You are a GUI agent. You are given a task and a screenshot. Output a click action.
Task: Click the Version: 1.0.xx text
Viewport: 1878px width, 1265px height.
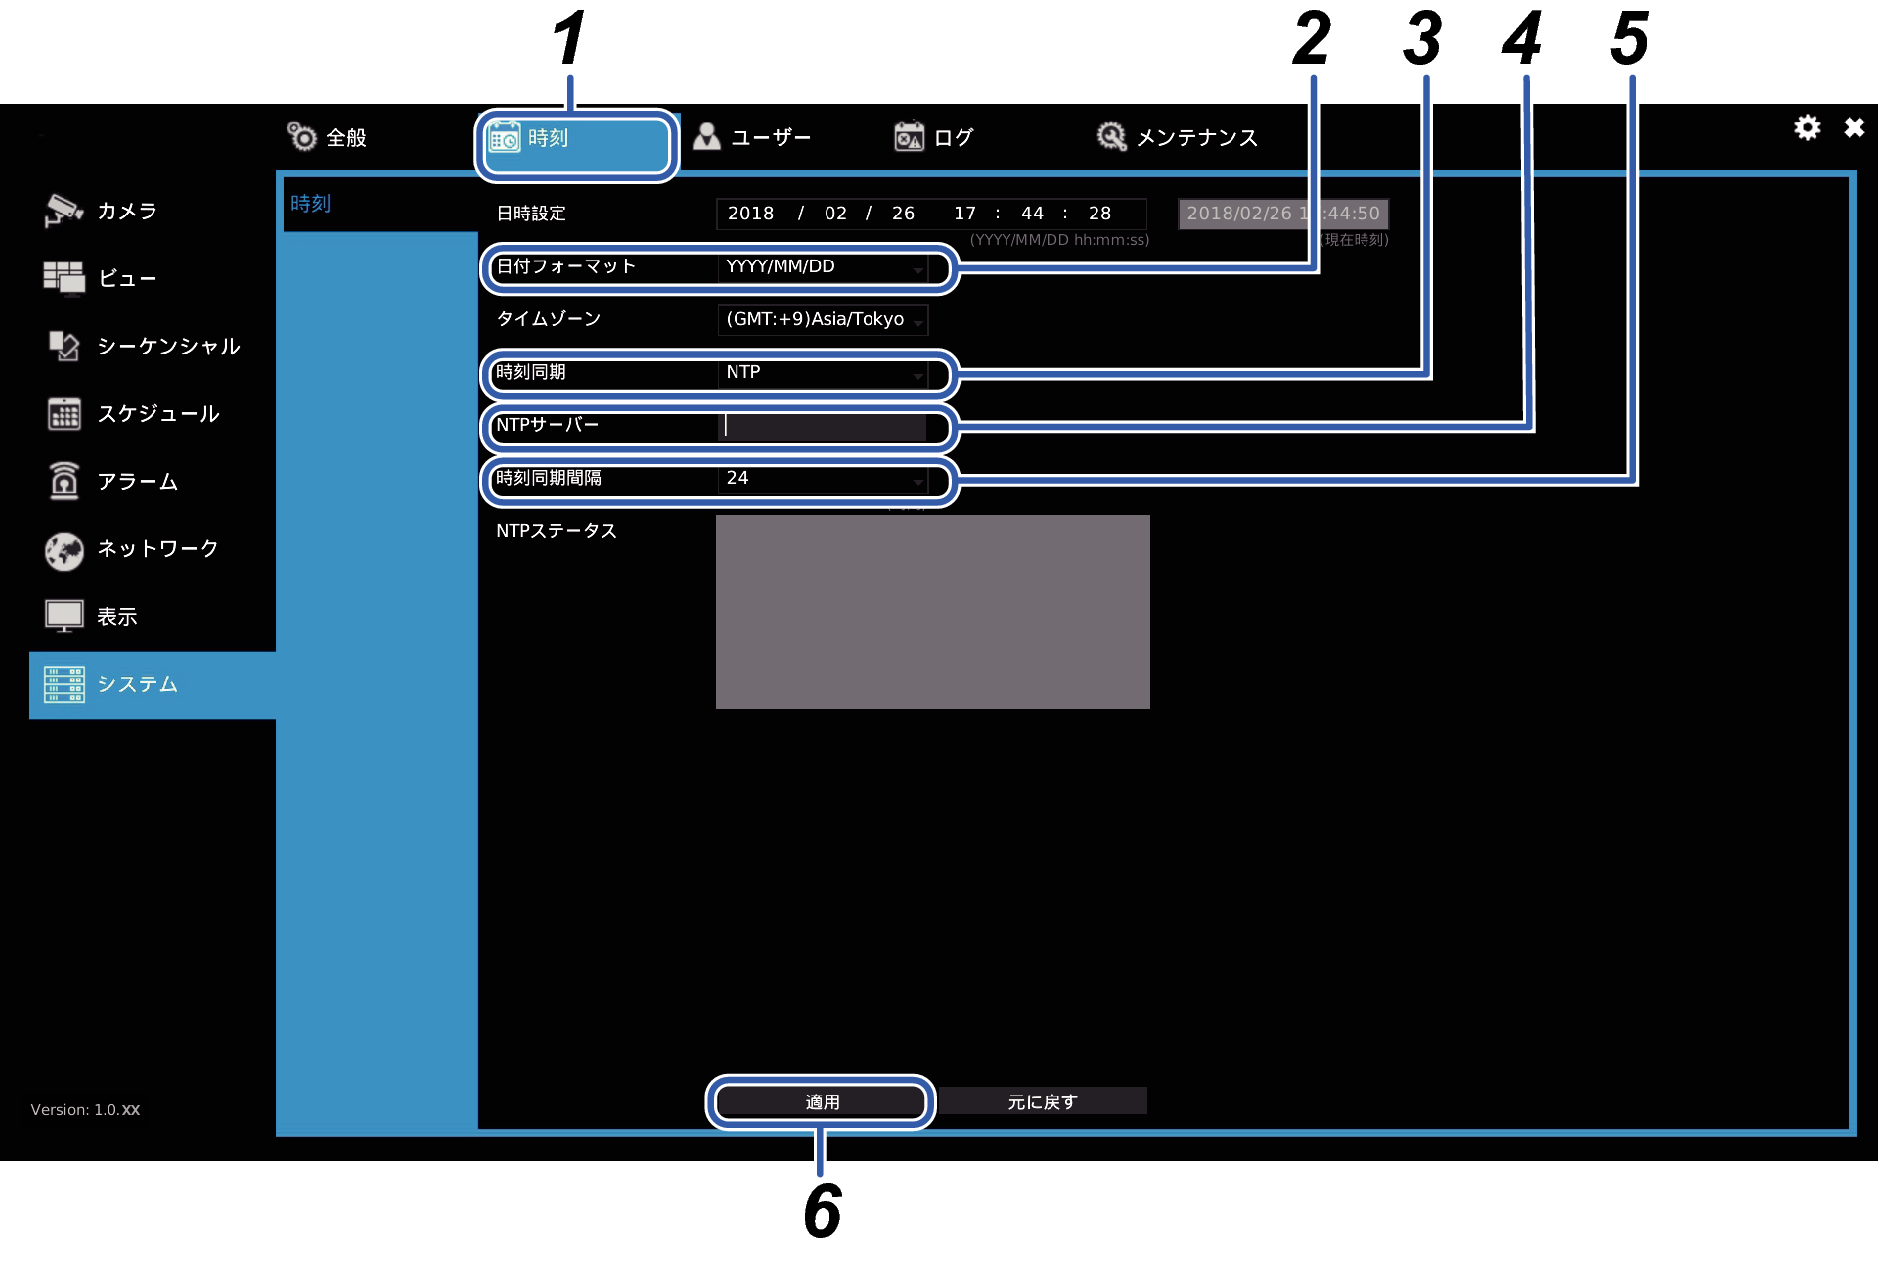(85, 1110)
